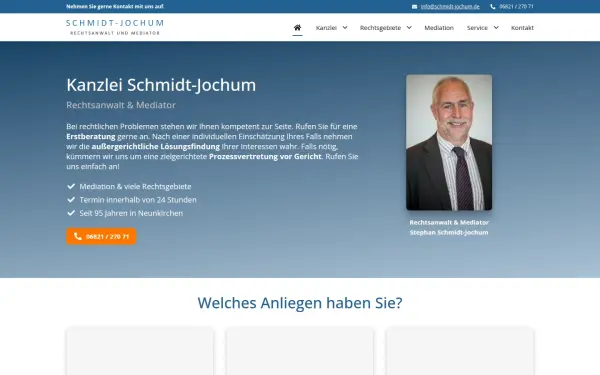Click the heading Welches Anliegen haben Sie?
The height and width of the screenshot is (375, 600).
point(300,303)
